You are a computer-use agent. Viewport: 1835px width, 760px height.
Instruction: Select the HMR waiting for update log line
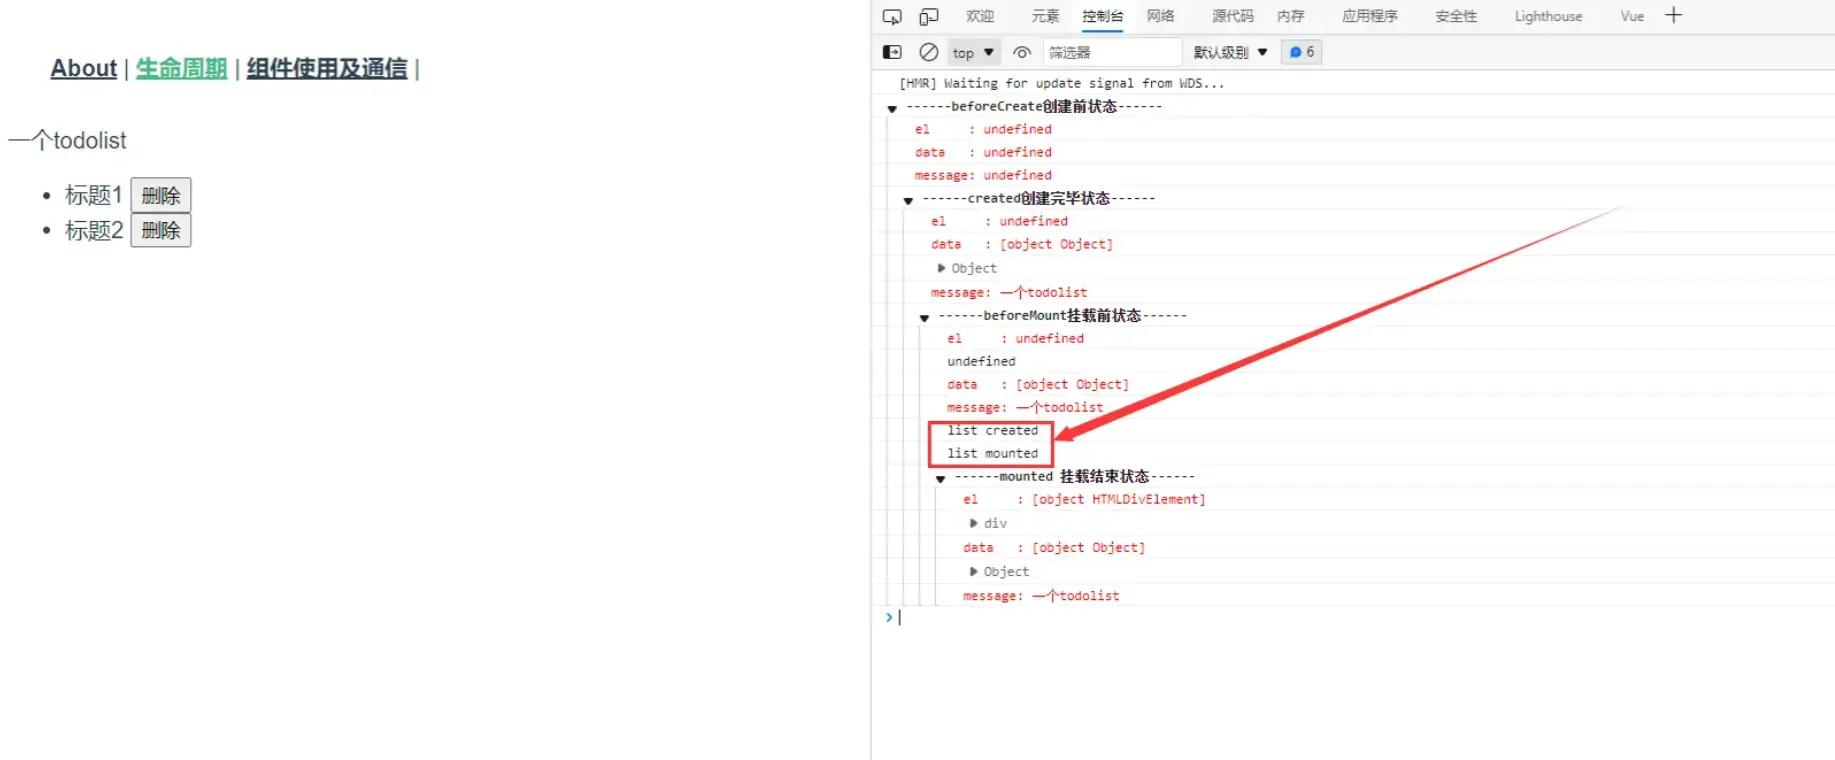point(1061,83)
